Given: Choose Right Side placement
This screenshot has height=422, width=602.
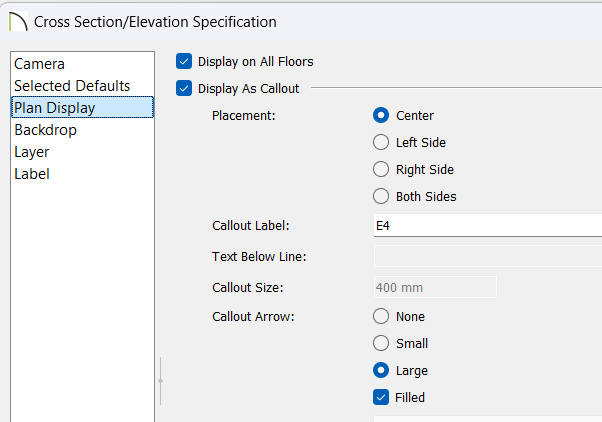Looking at the screenshot, I should [x=381, y=169].
